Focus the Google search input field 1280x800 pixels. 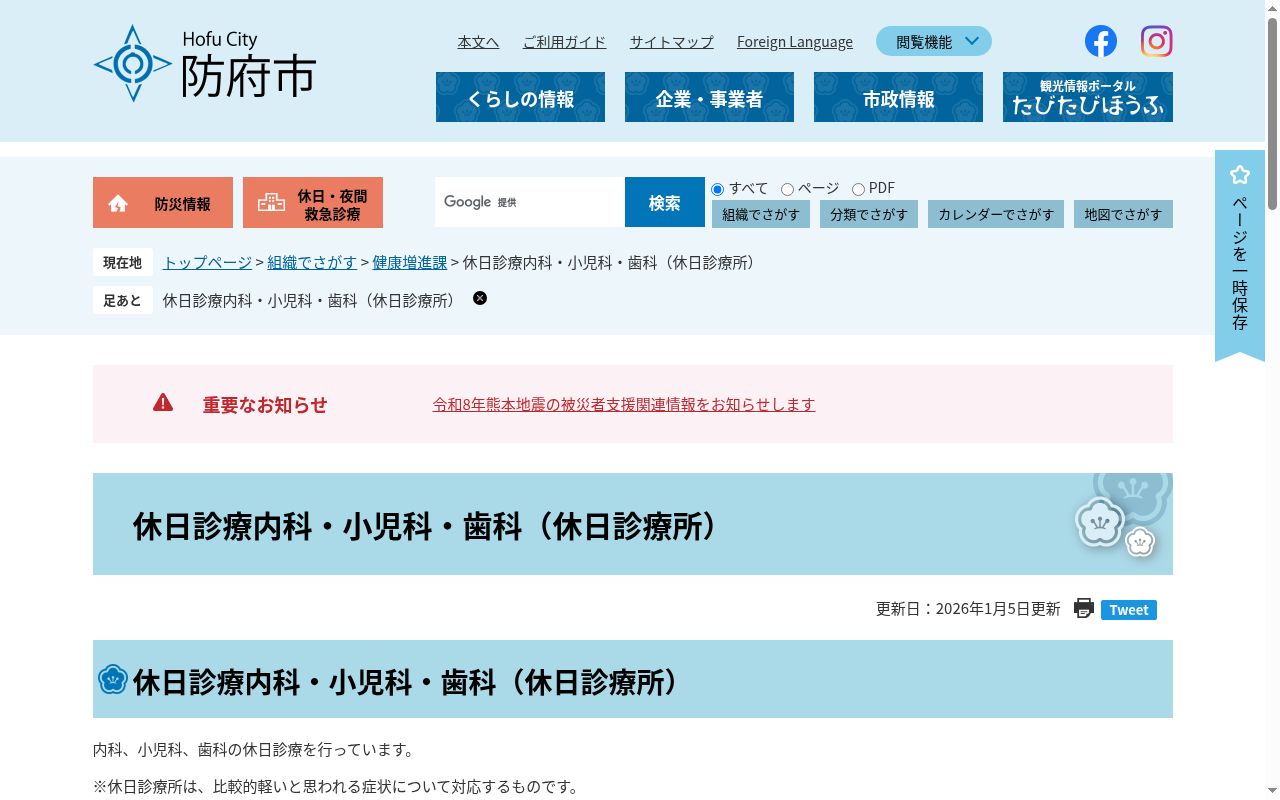(530, 202)
